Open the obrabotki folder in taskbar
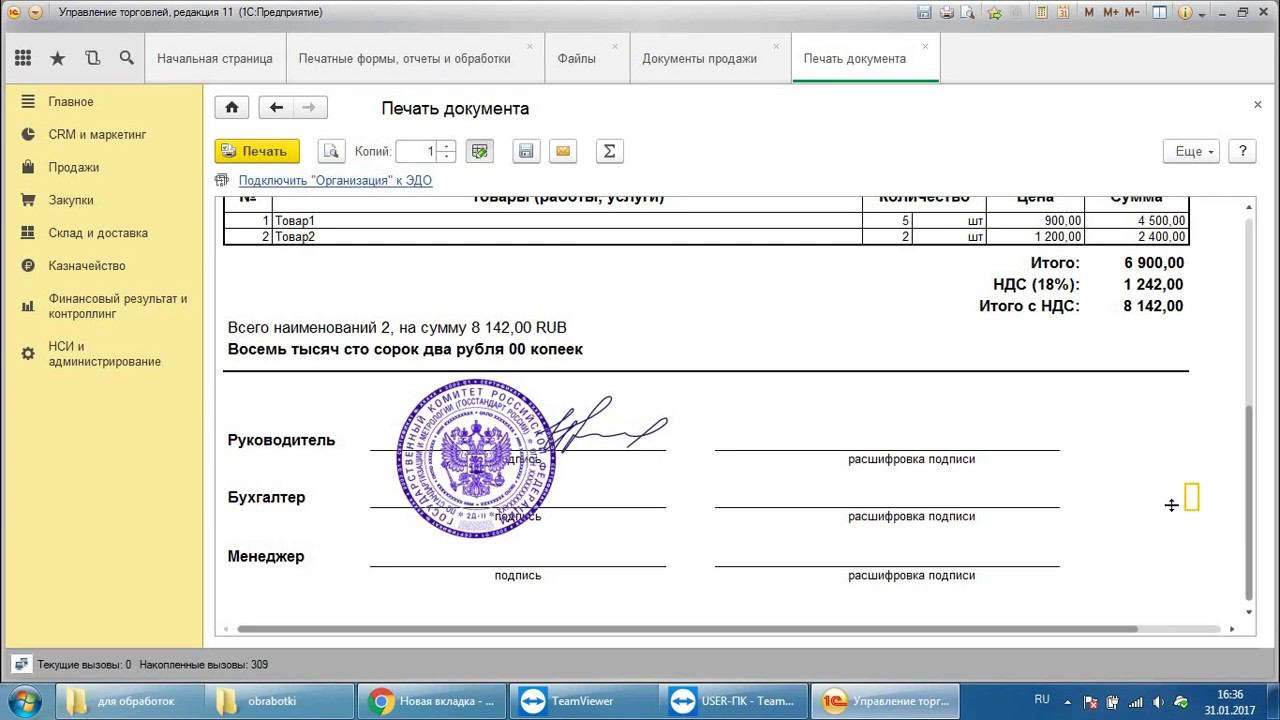The width and height of the screenshot is (1280, 720). click(x=280, y=701)
